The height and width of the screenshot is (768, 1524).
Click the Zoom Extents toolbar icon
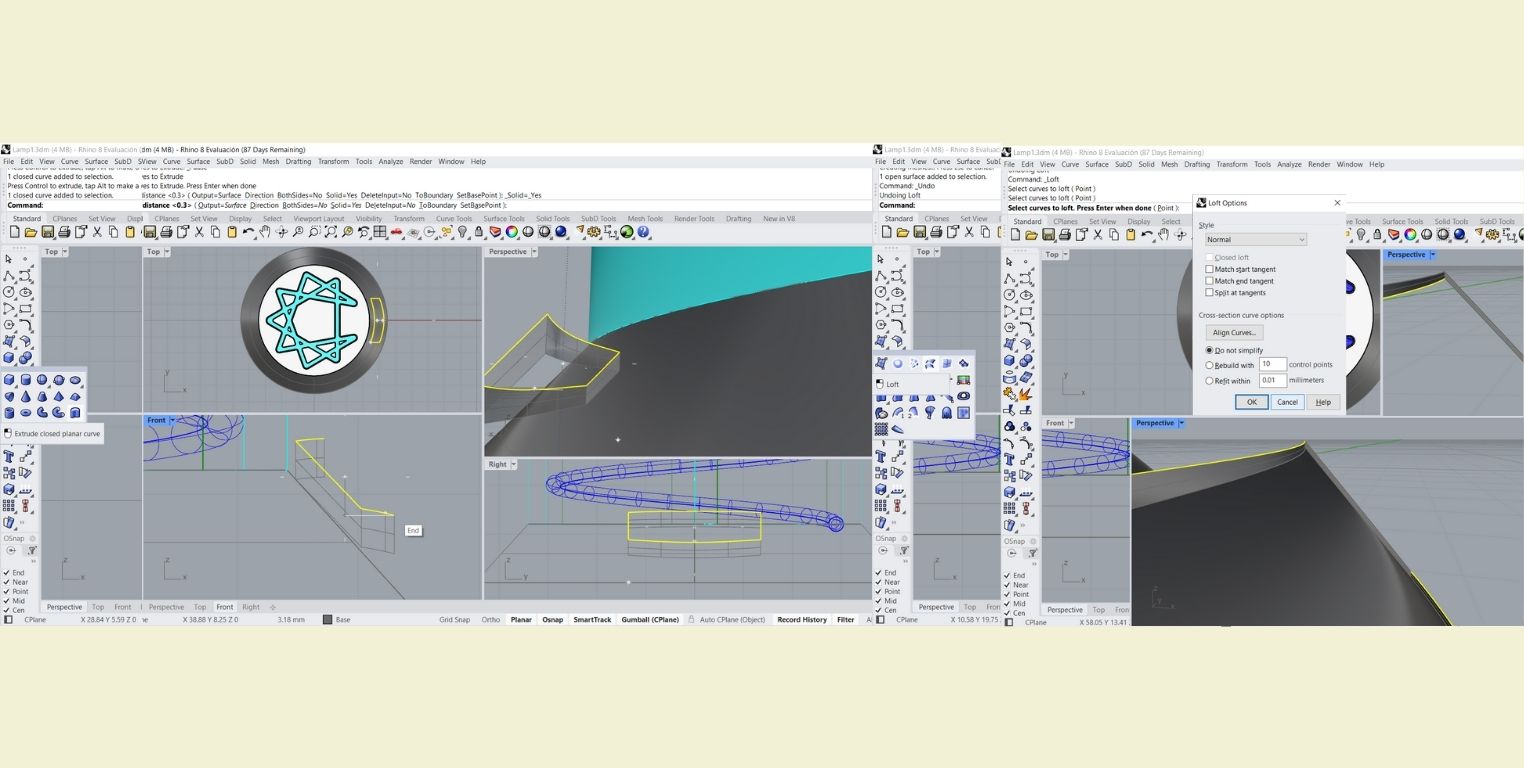point(330,232)
